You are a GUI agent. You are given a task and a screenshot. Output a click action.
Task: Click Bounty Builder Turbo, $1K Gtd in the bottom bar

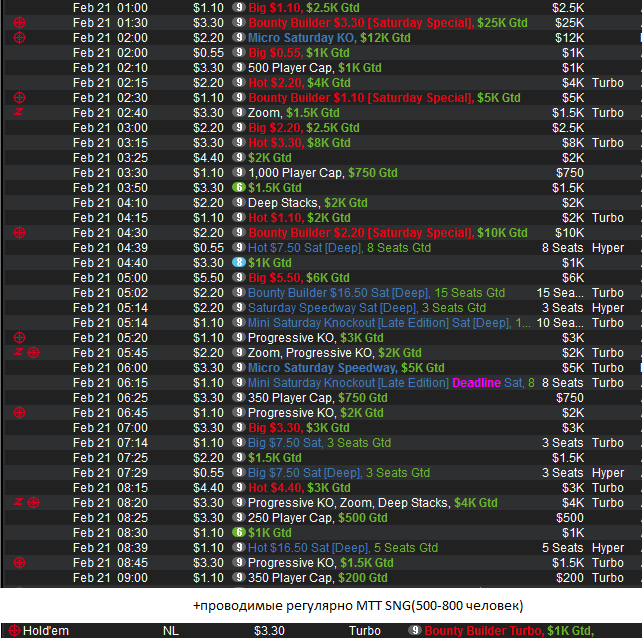point(509,631)
